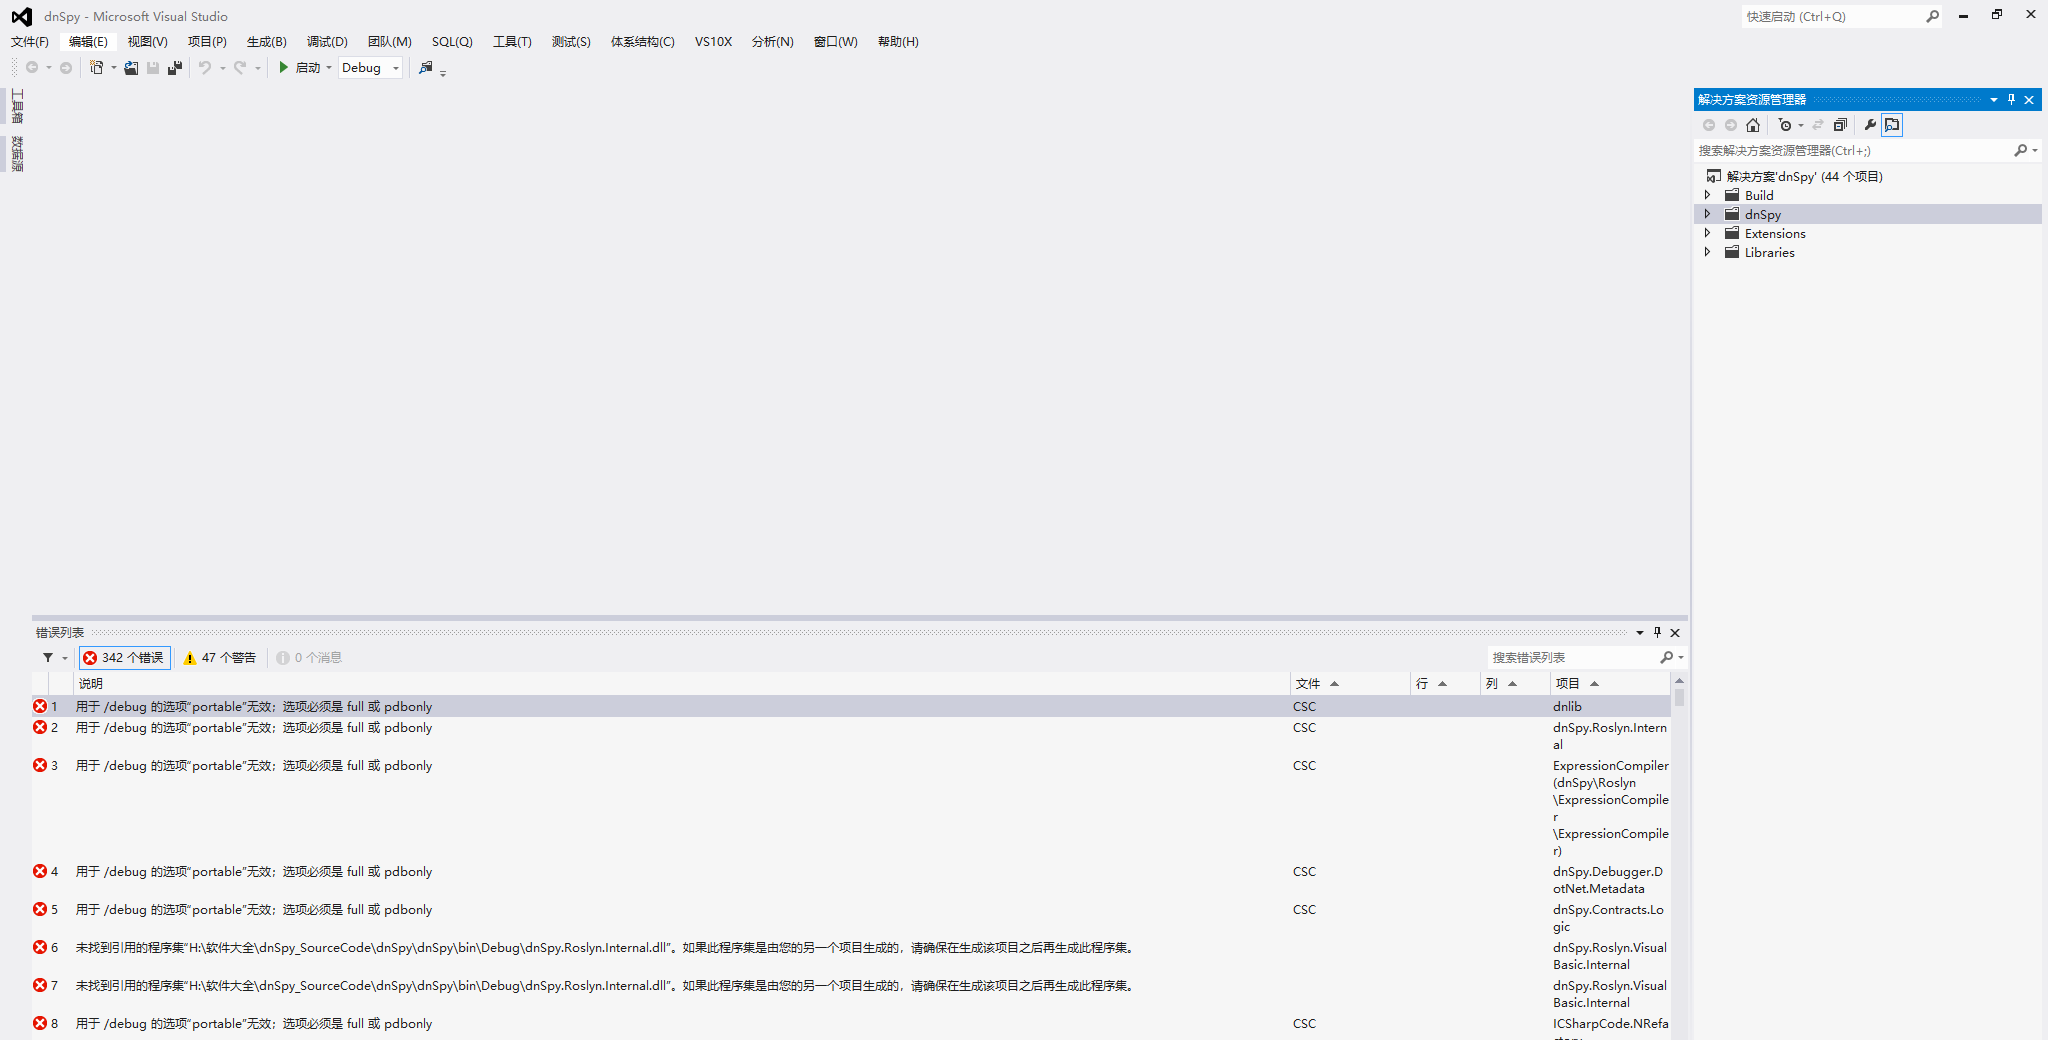The image size is (2048, 1040).
Task: Click the Error List scrollbar up arrow
Action: point(1679,681)
